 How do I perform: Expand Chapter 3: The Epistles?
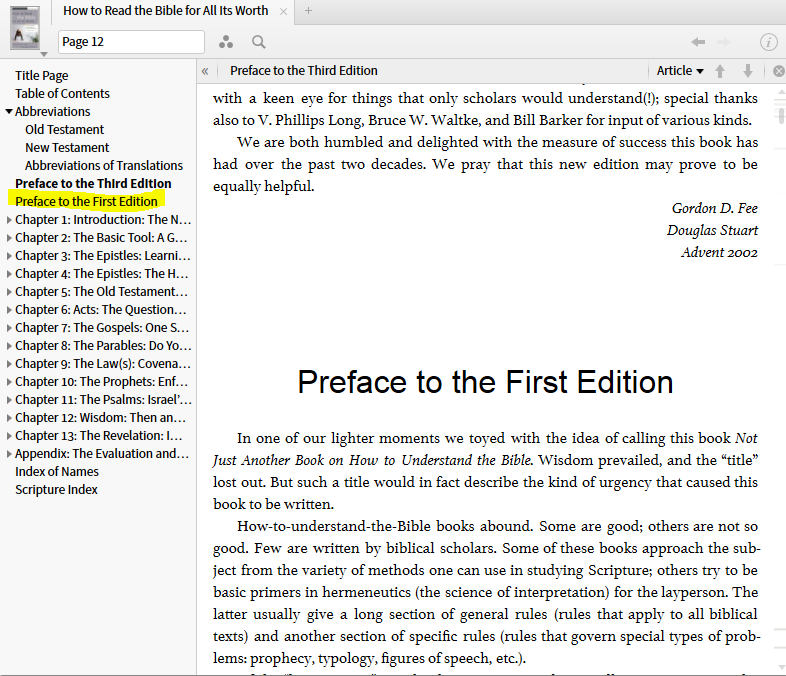(9, 256)
